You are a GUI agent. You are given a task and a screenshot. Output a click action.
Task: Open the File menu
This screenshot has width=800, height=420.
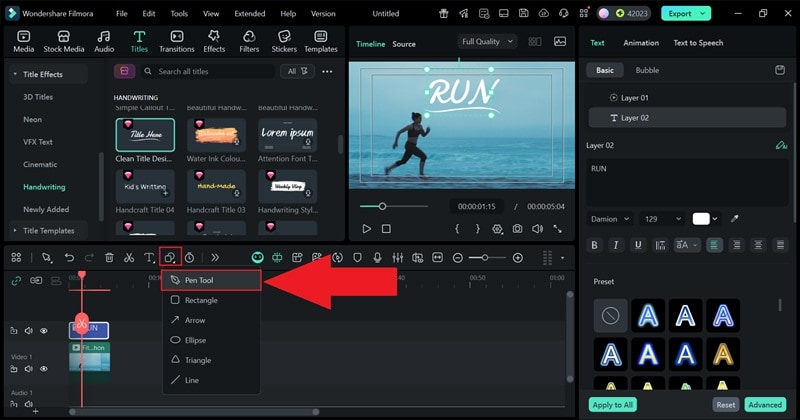coord(121,14)
